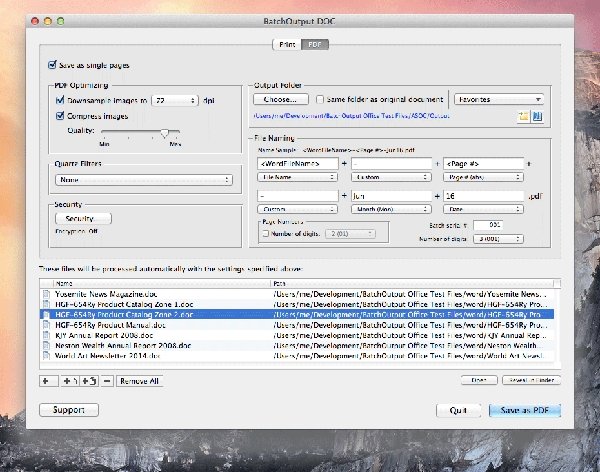Select Neston Wealth Annual Report 2008.doc row
Screen dimensions: 600x472
297,345
